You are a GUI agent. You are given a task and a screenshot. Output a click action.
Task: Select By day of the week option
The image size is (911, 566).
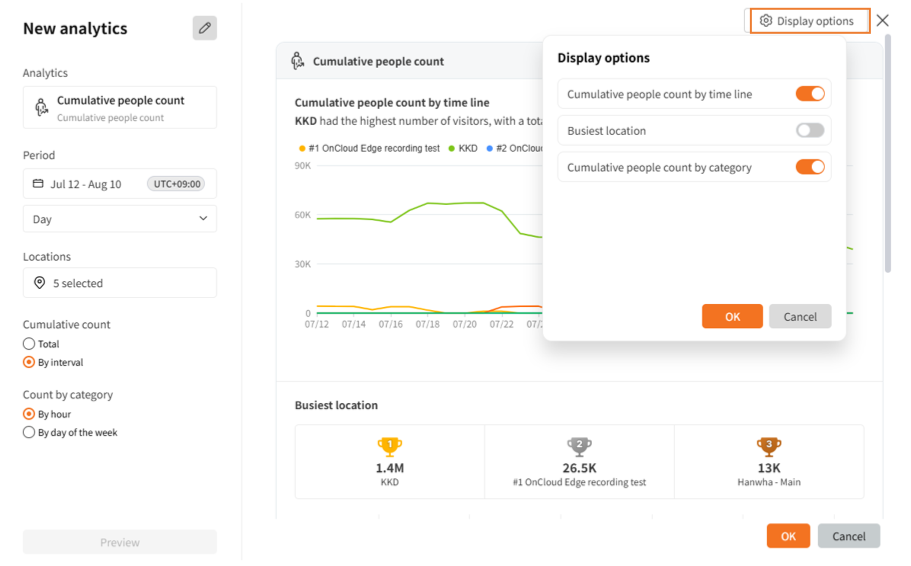pyautogui.click(x=29, y=433)
